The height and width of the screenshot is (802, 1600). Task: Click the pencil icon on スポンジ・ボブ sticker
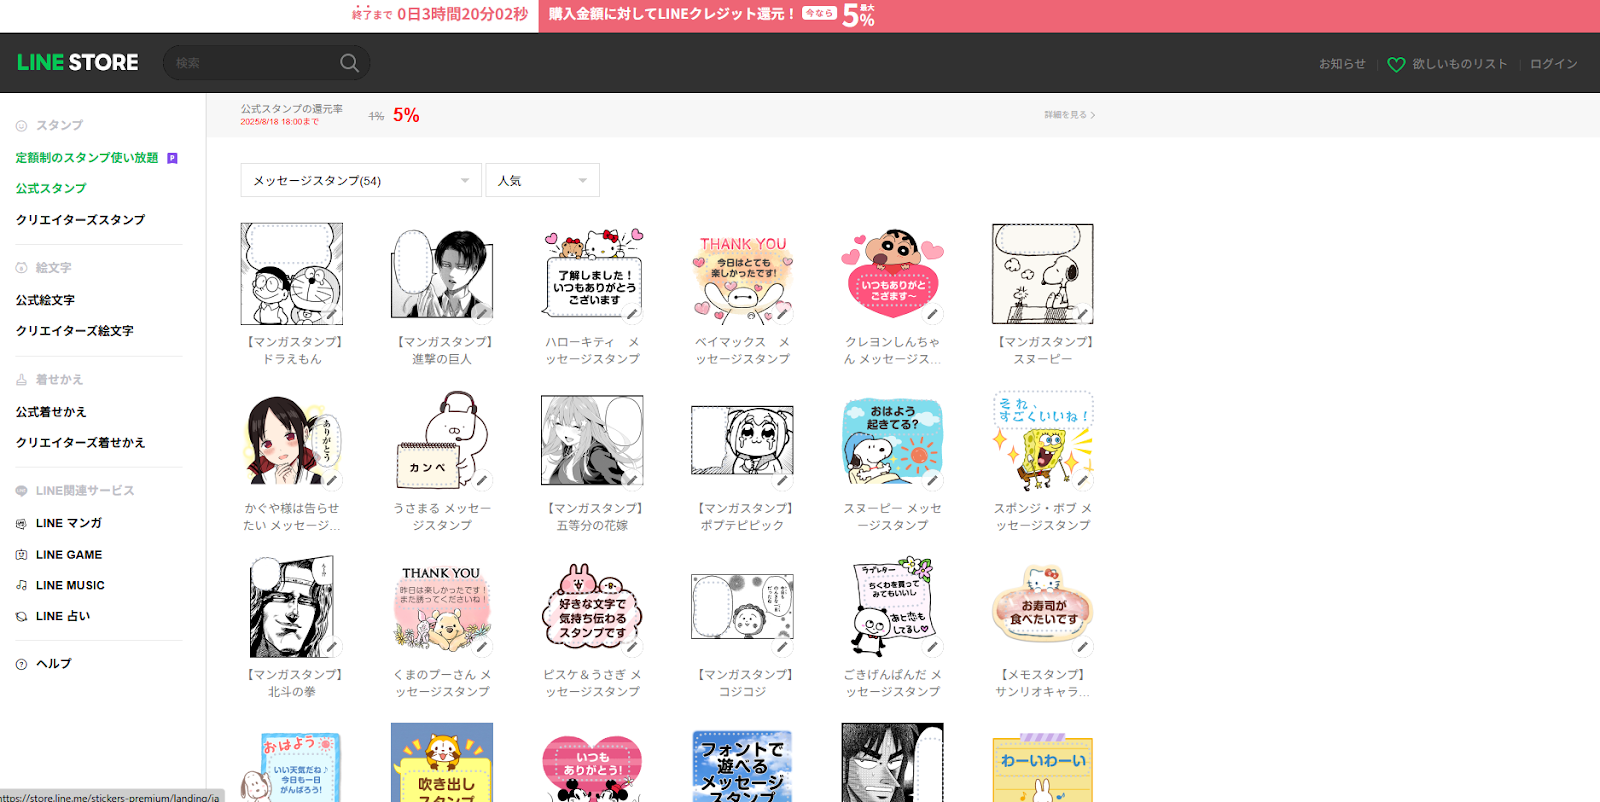(x=1082, y=481)
